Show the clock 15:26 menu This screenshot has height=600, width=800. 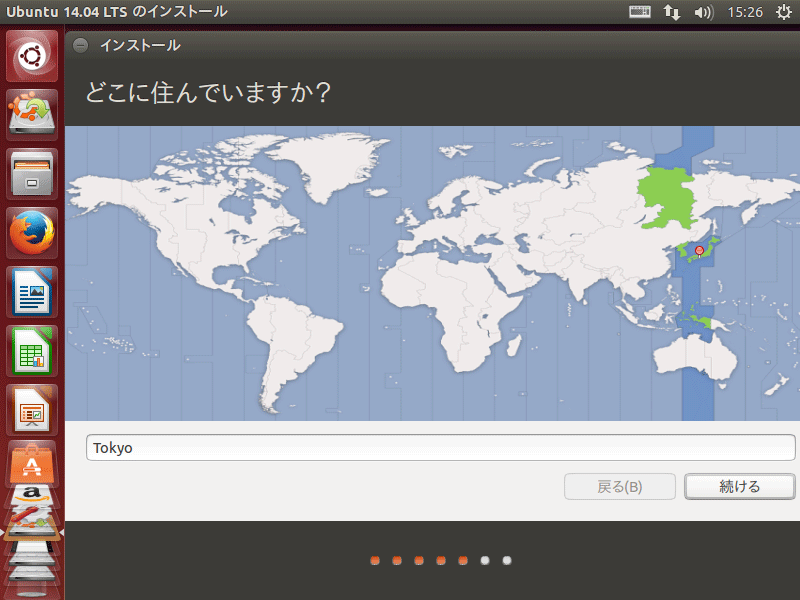pos(745,12)
